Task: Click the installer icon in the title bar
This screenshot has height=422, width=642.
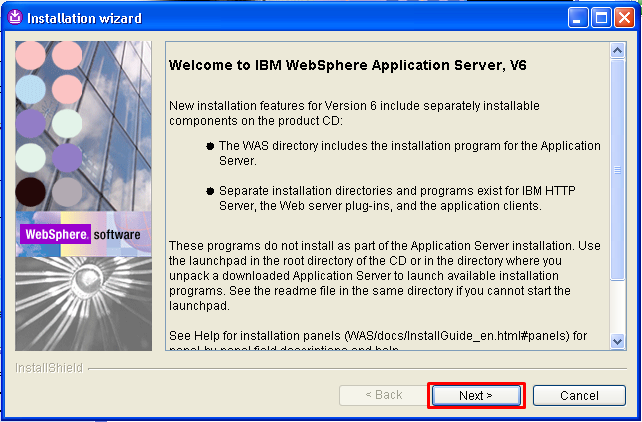Action: pyautogui.click(x=15, y=18)
